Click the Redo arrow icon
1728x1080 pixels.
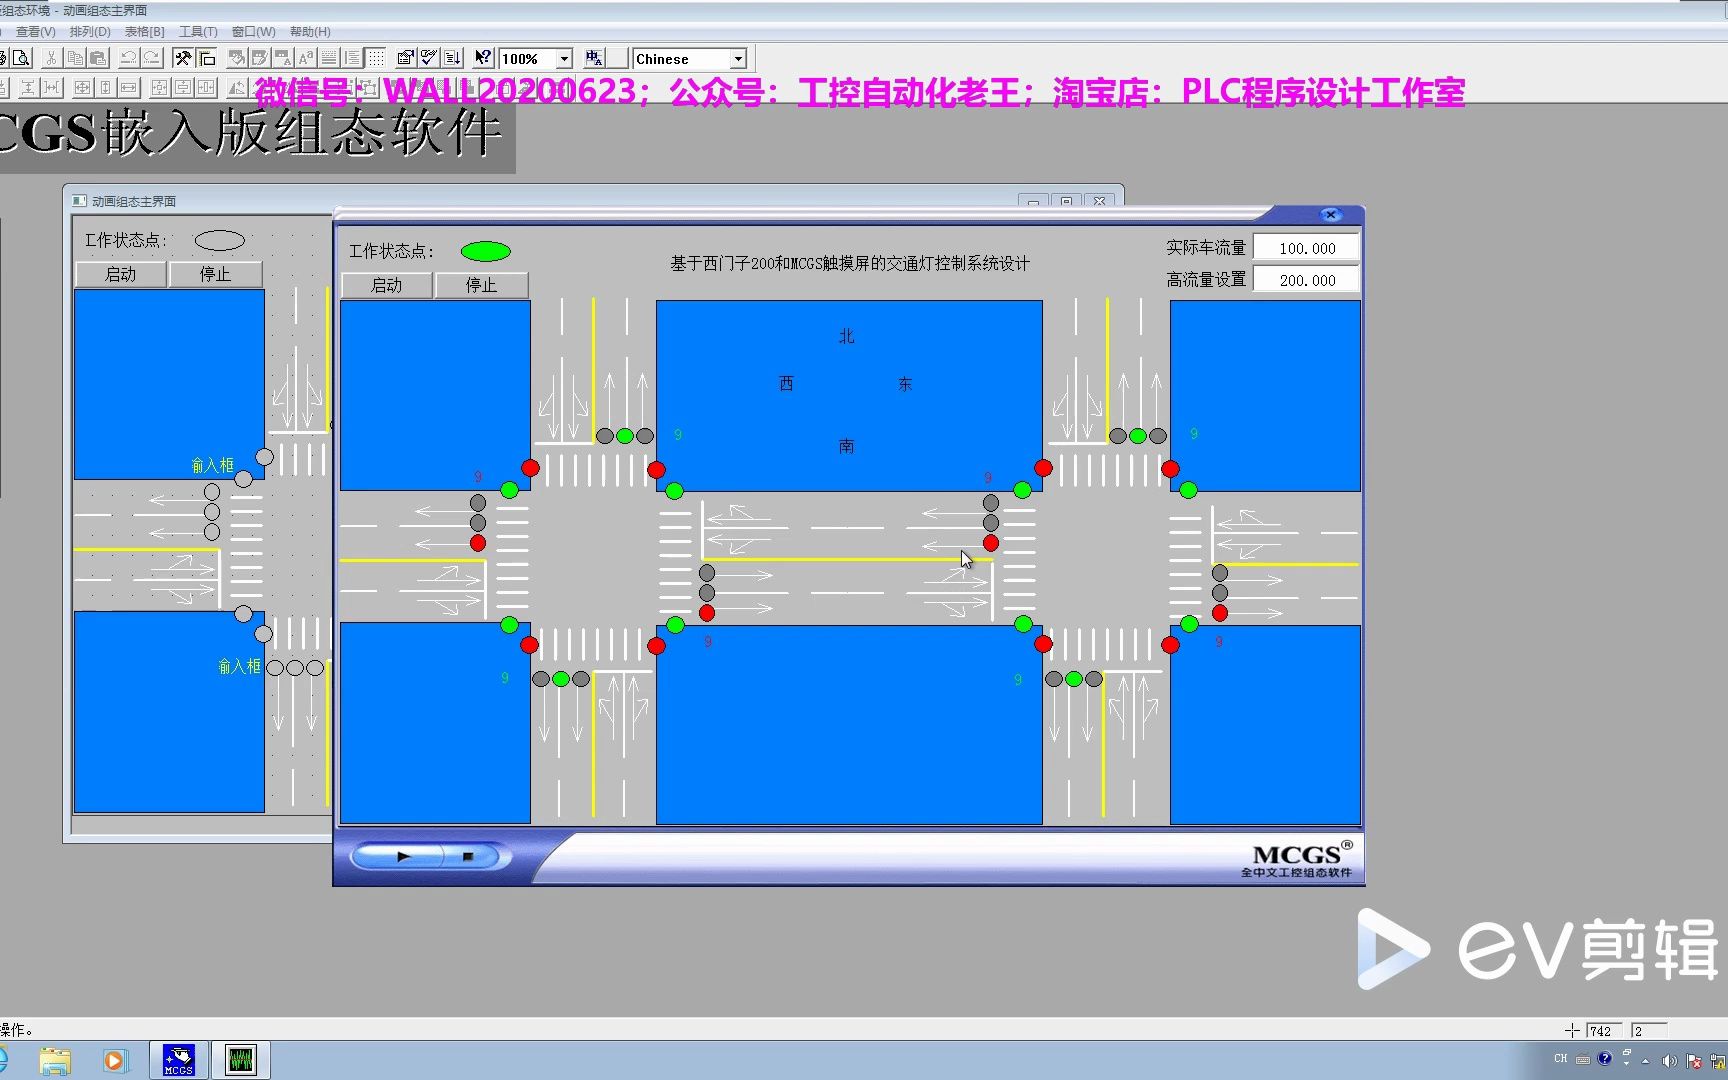151,58
